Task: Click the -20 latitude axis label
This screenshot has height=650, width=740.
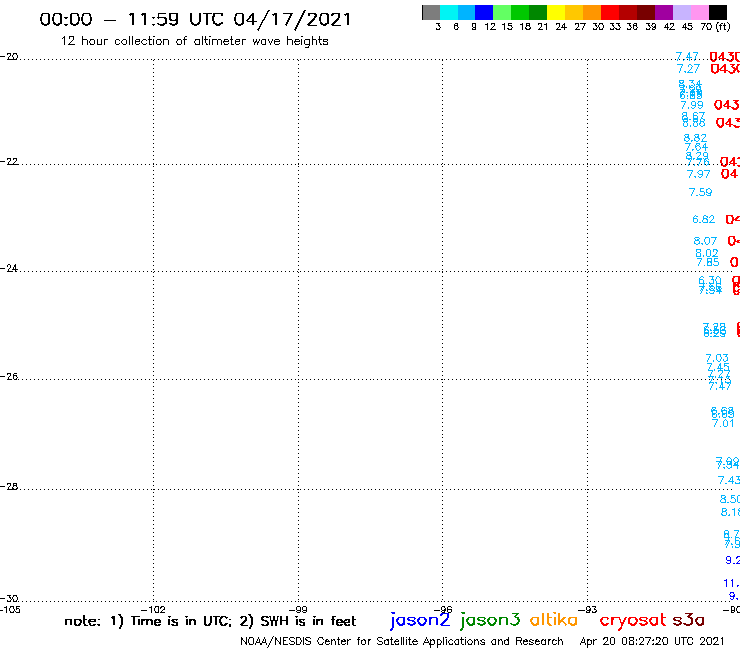Action: [9, 57]
